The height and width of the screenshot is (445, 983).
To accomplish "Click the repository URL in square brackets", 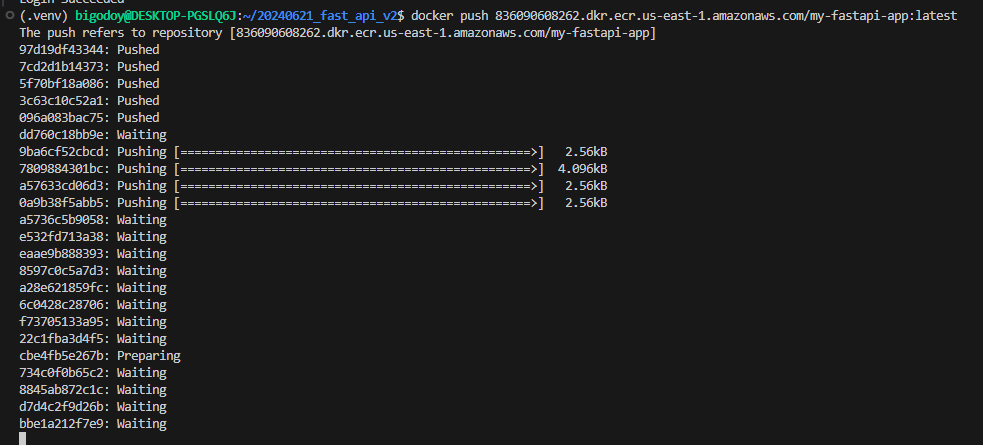I will [x=442, y=33].
